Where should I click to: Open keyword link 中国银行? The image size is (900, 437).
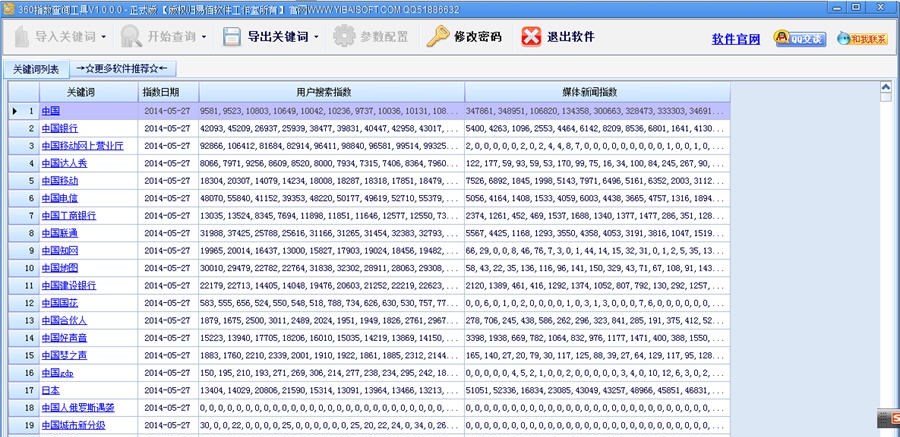[60, 128]
